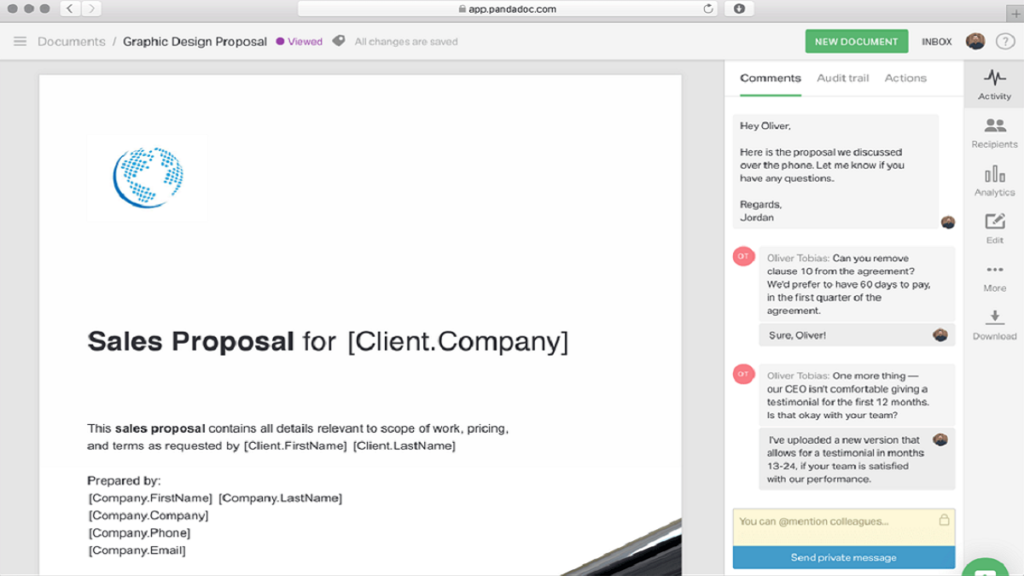Click the Sales Proposal heading
Screen dimensions: 1024x576
(328, 341)
